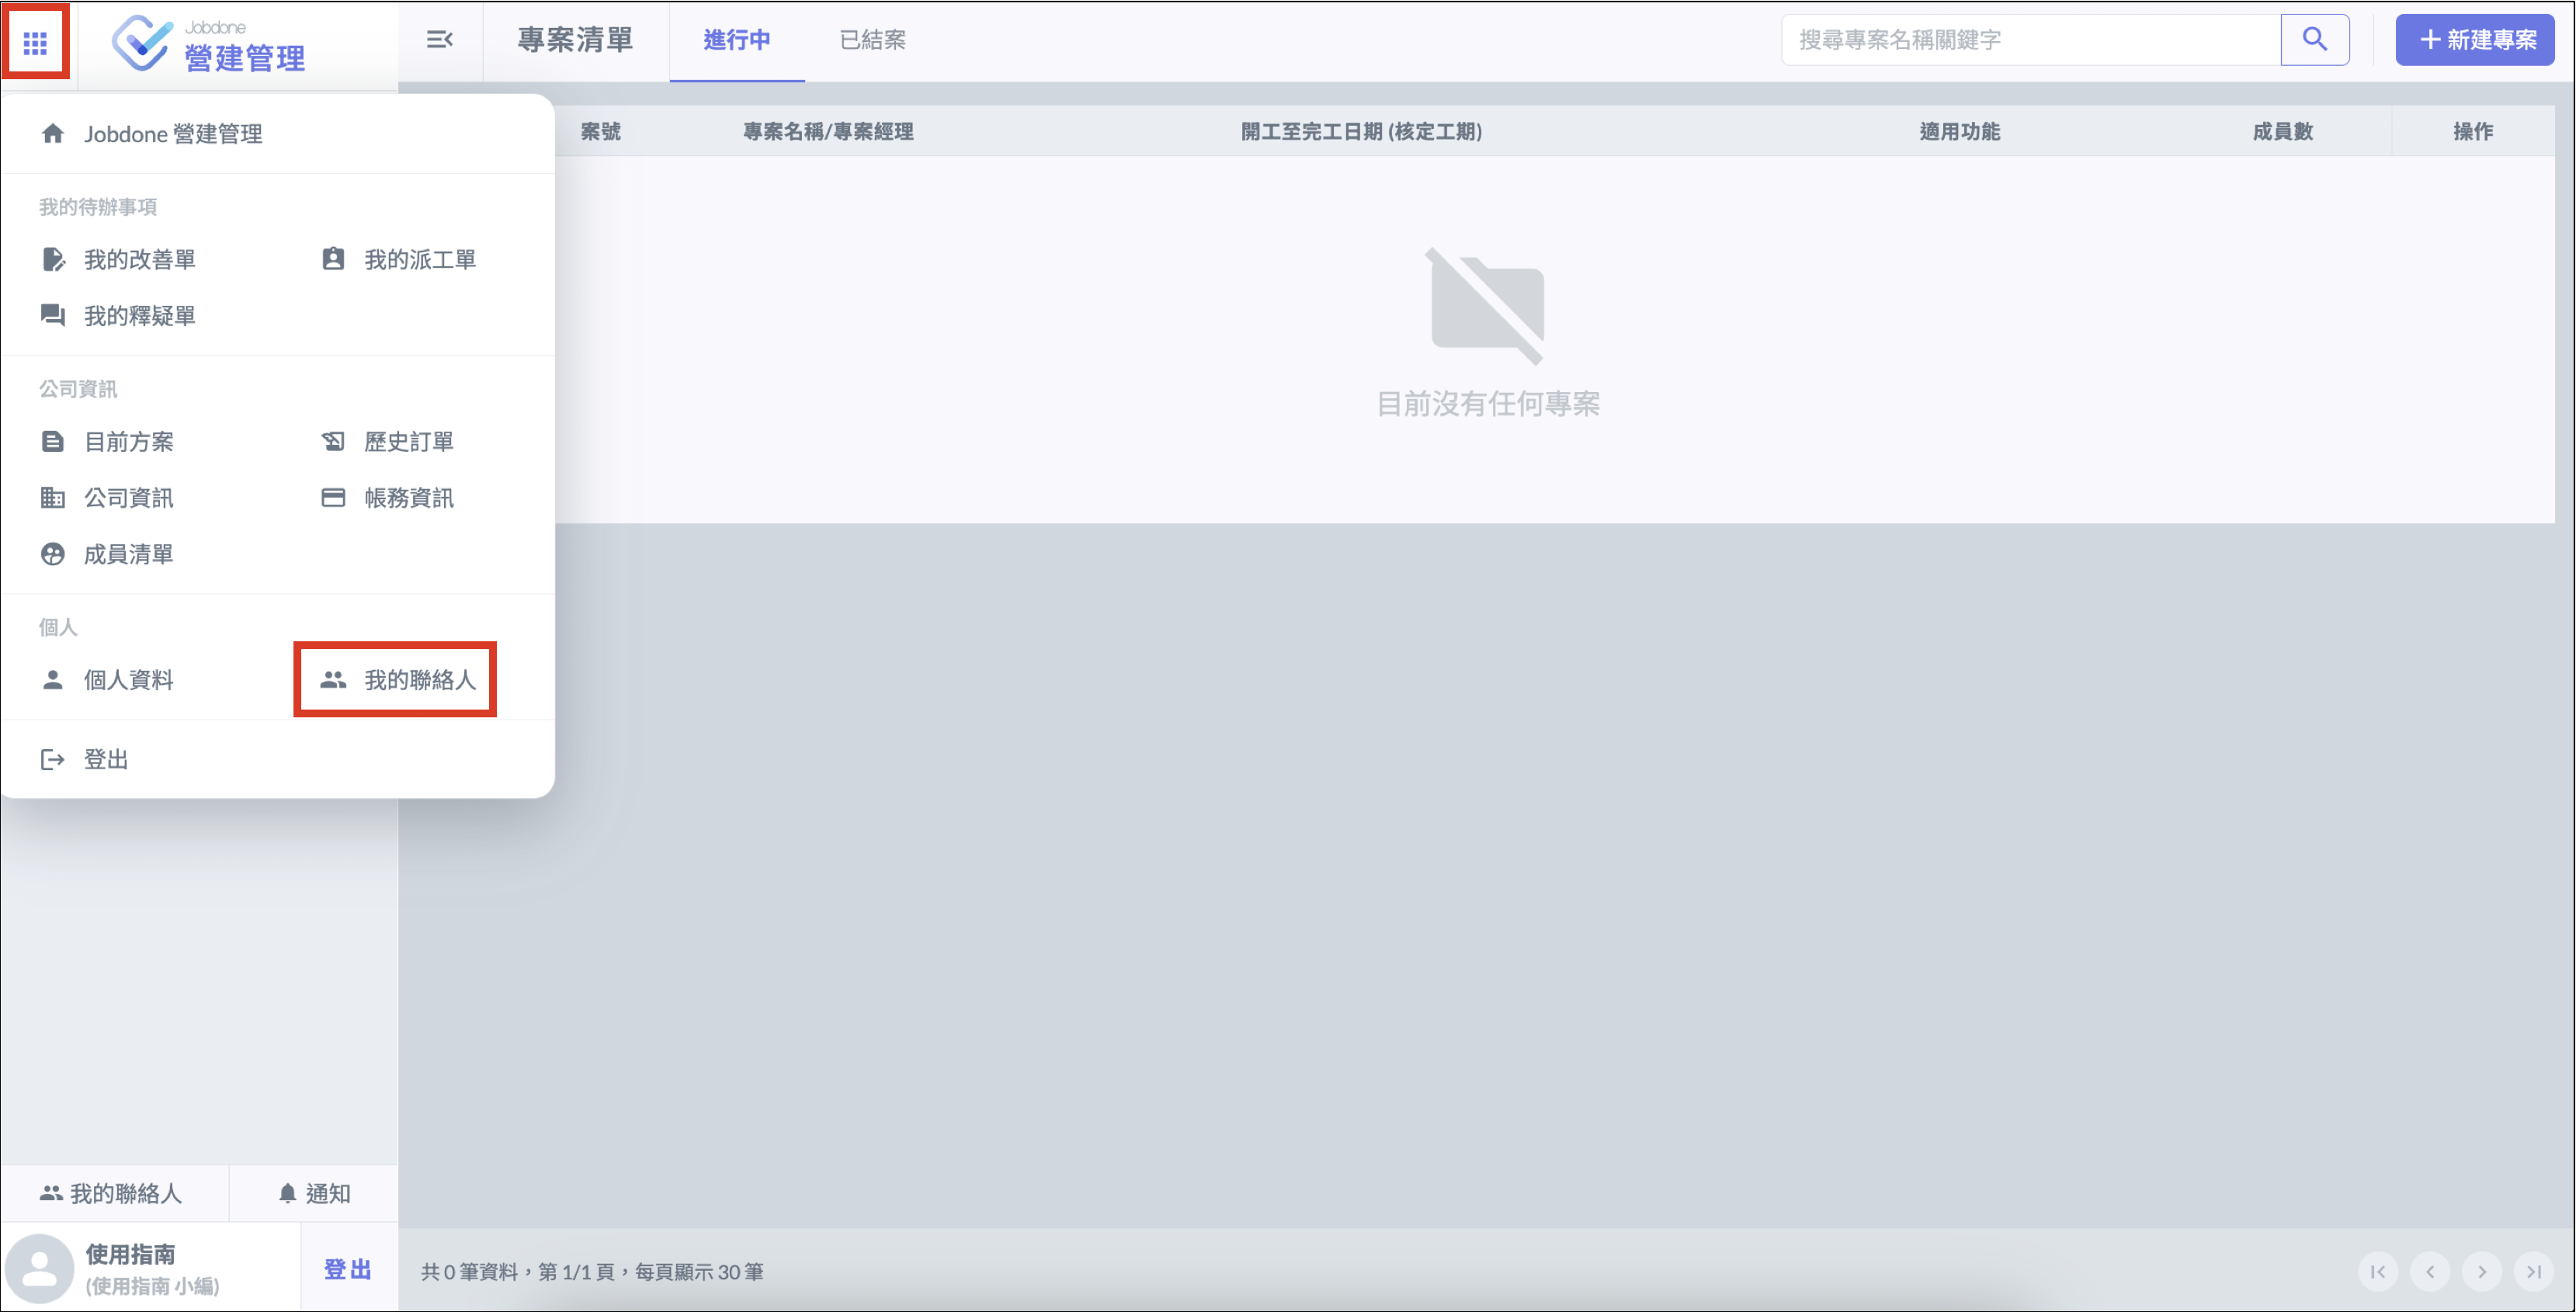Open 我的派工單 menu item
Viewport: 2576px width, 1312px height.
[419, 260]
